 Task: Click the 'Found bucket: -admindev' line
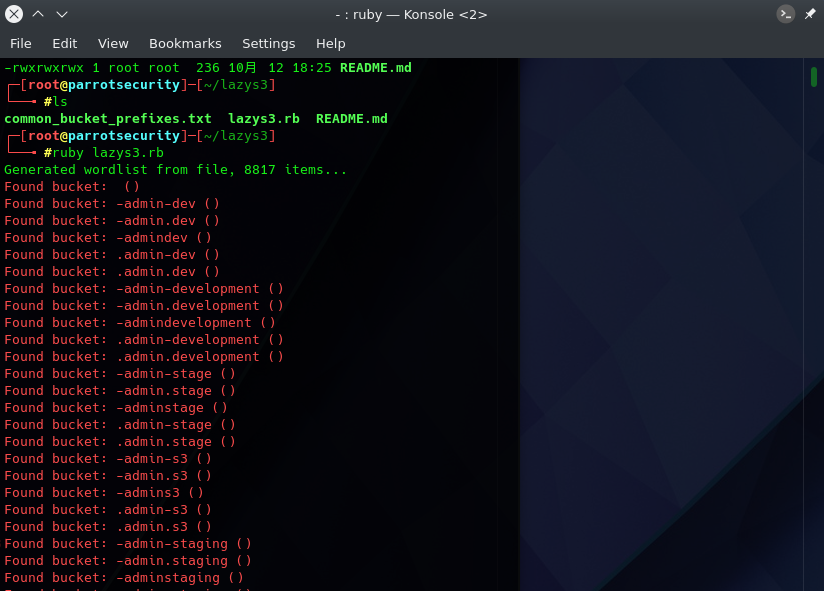[108, 237]
